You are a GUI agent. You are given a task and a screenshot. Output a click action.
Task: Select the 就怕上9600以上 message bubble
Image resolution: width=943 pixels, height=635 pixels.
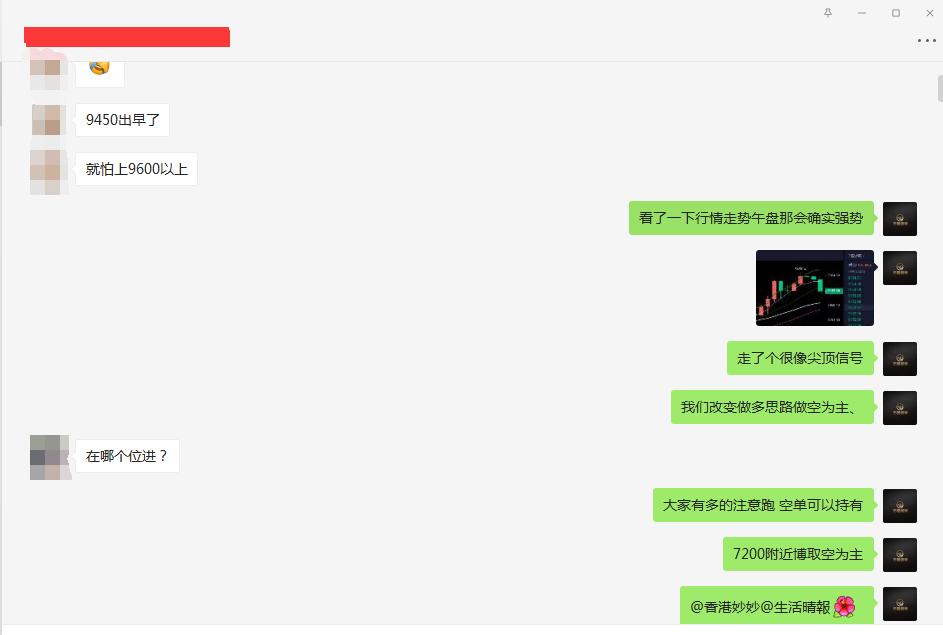(137, 169)
